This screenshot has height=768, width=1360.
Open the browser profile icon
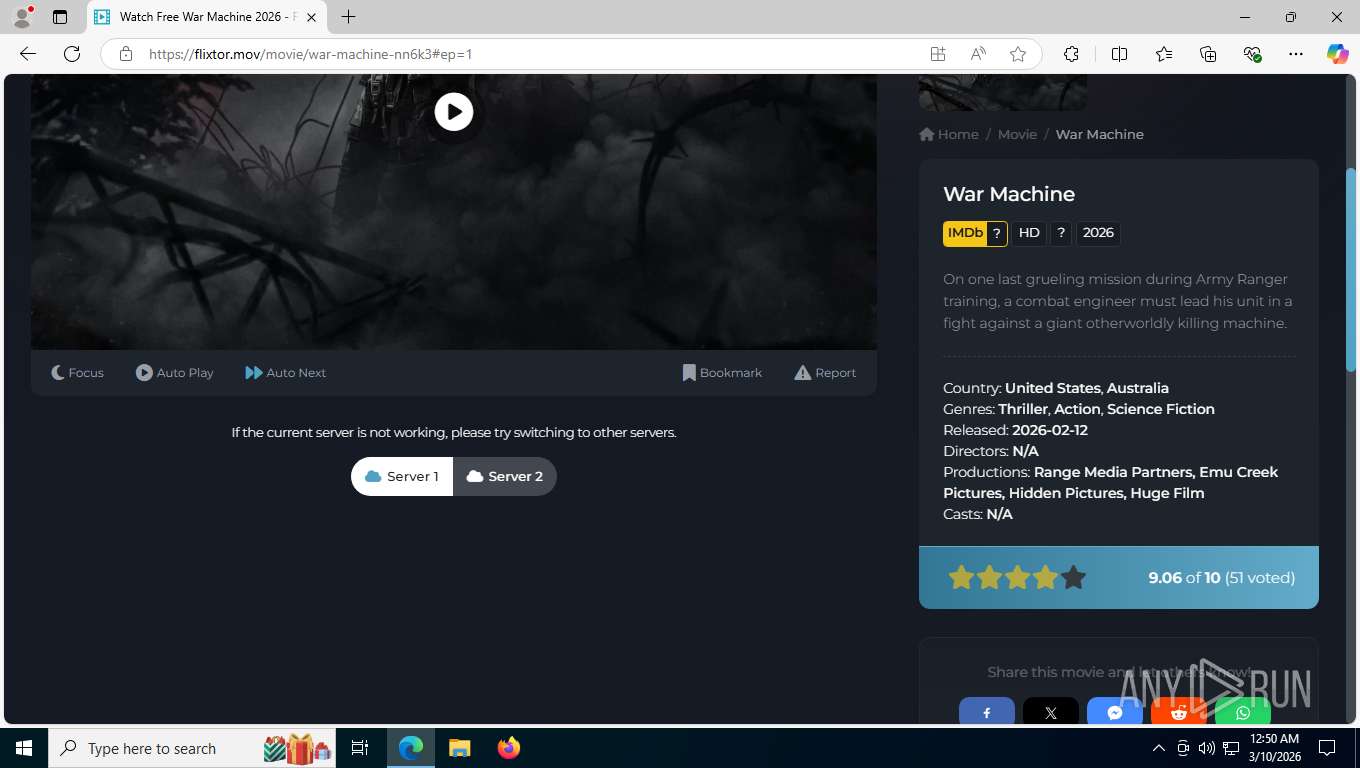pos(22,17)
